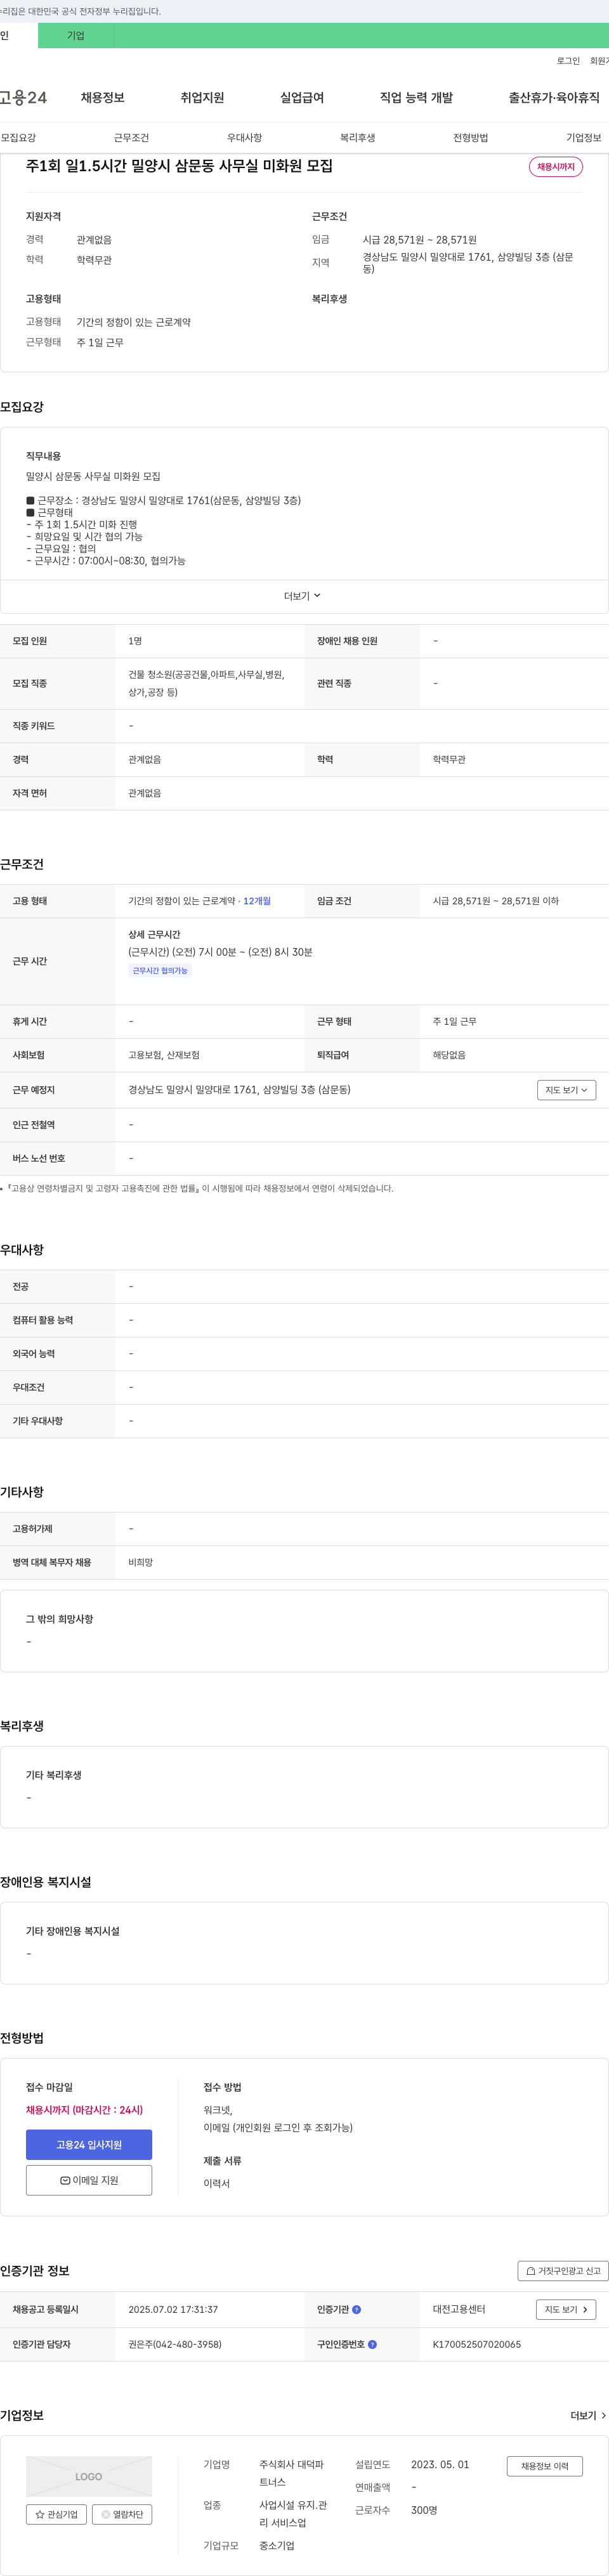Click the 모집 인원 value 1명
The image size is (609, 2576).
point(135,641)
